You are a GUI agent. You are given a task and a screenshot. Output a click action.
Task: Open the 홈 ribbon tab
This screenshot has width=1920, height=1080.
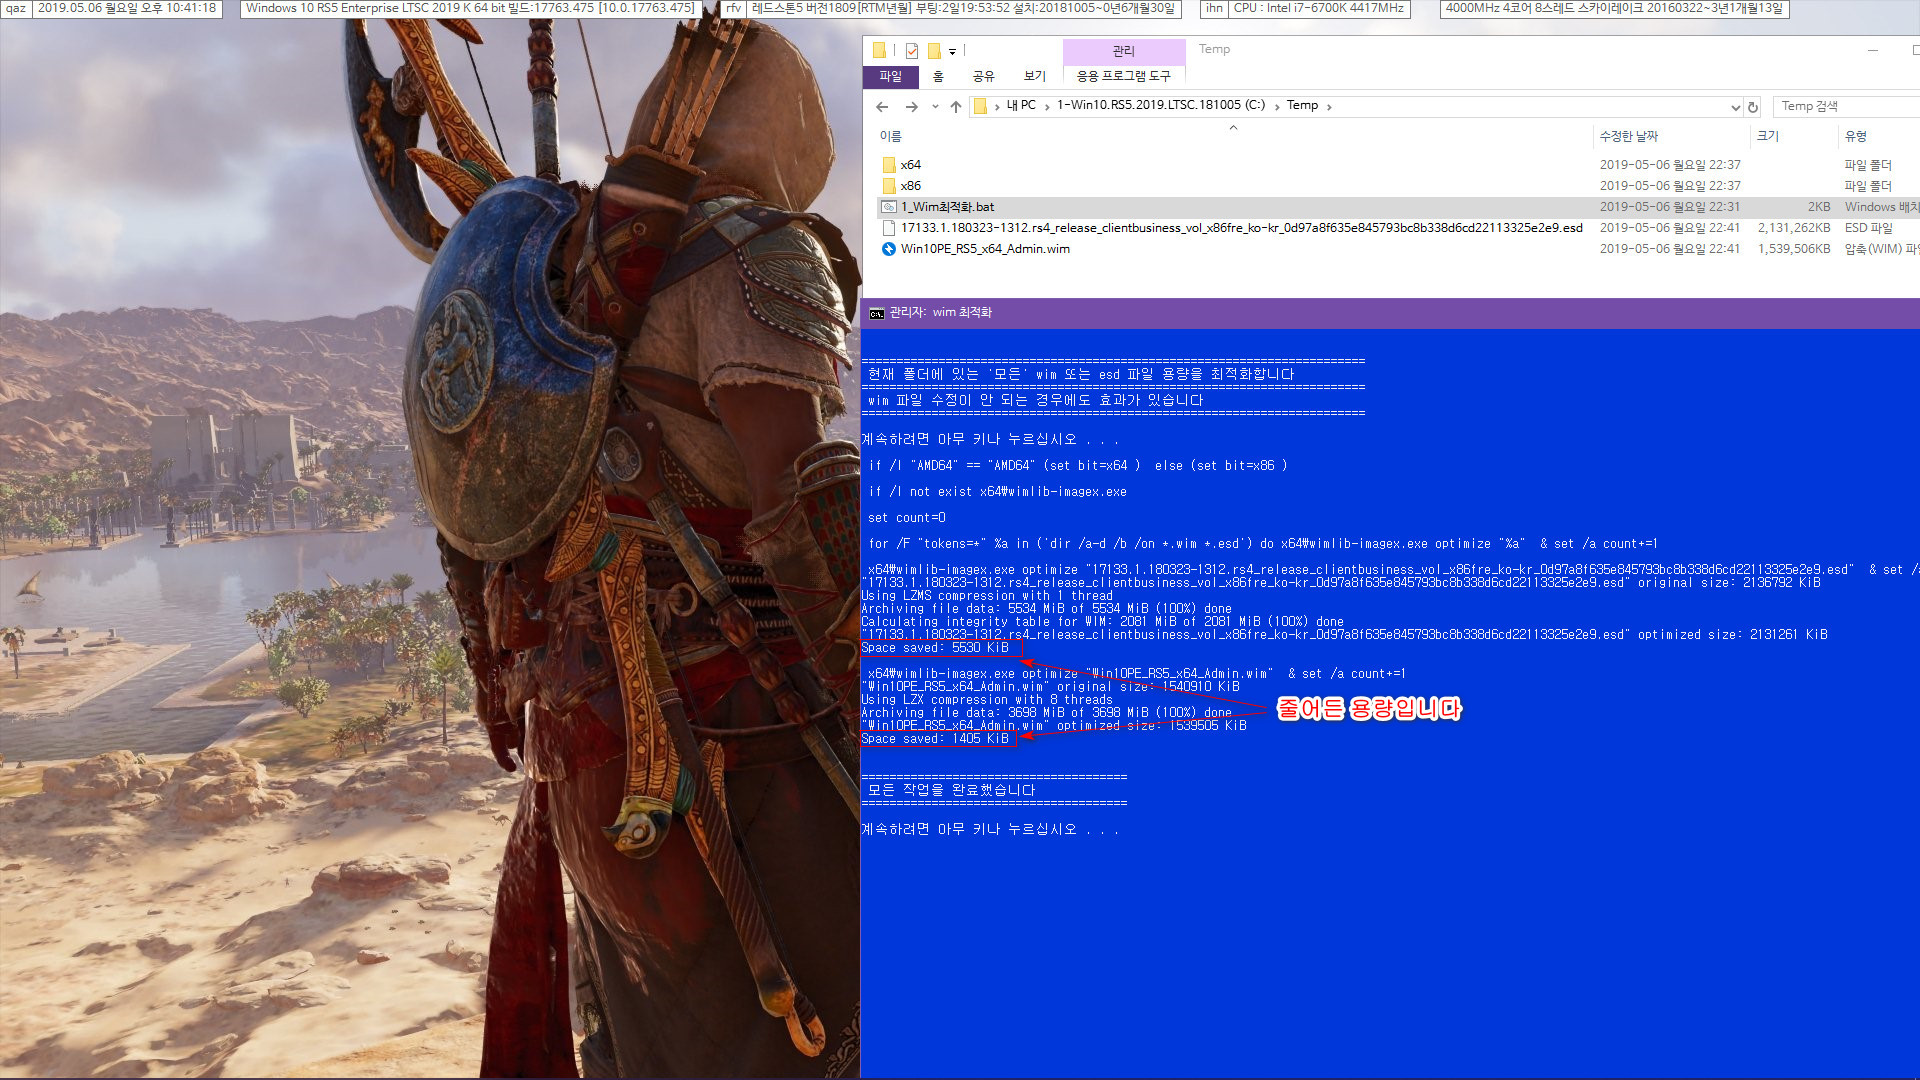coord(938,76)
